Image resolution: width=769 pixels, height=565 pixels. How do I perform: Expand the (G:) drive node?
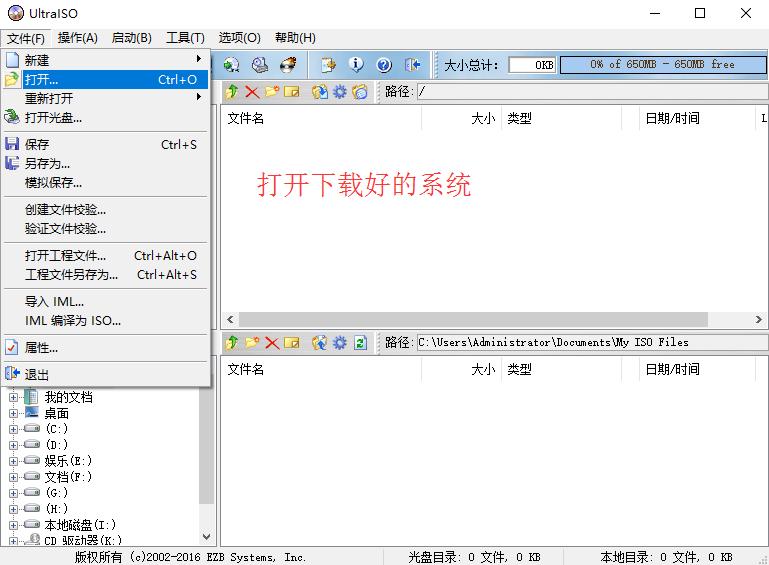(x=14, y=493)
